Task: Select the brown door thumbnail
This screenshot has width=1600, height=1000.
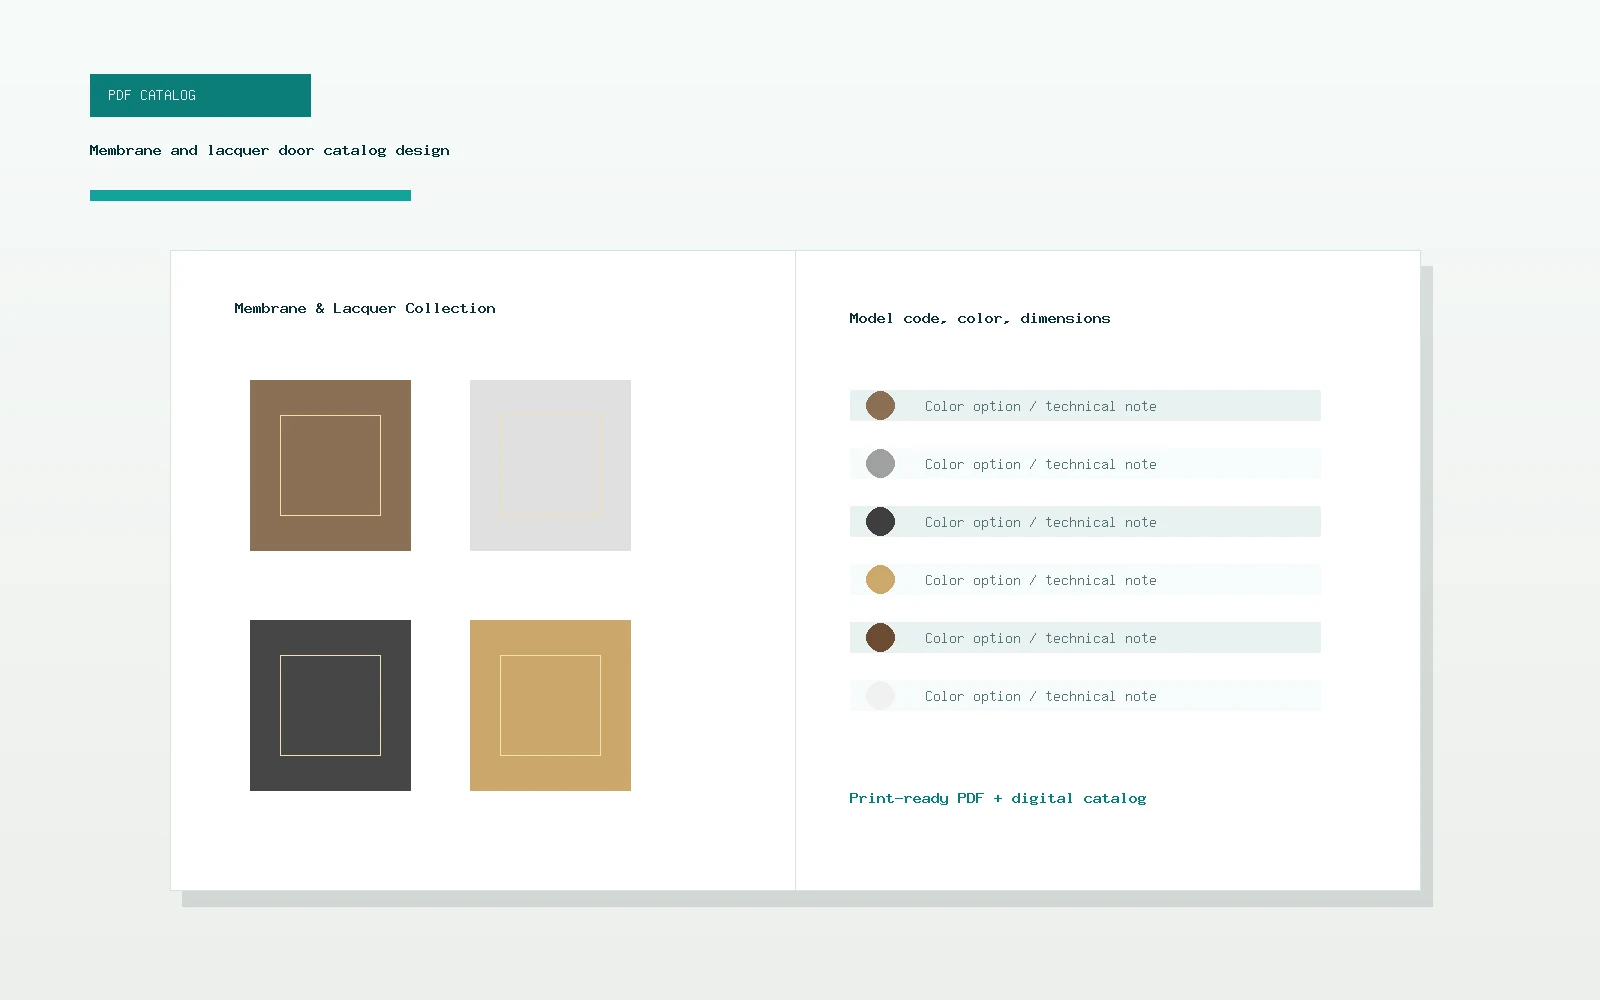Action: click(x=330, y=465)
